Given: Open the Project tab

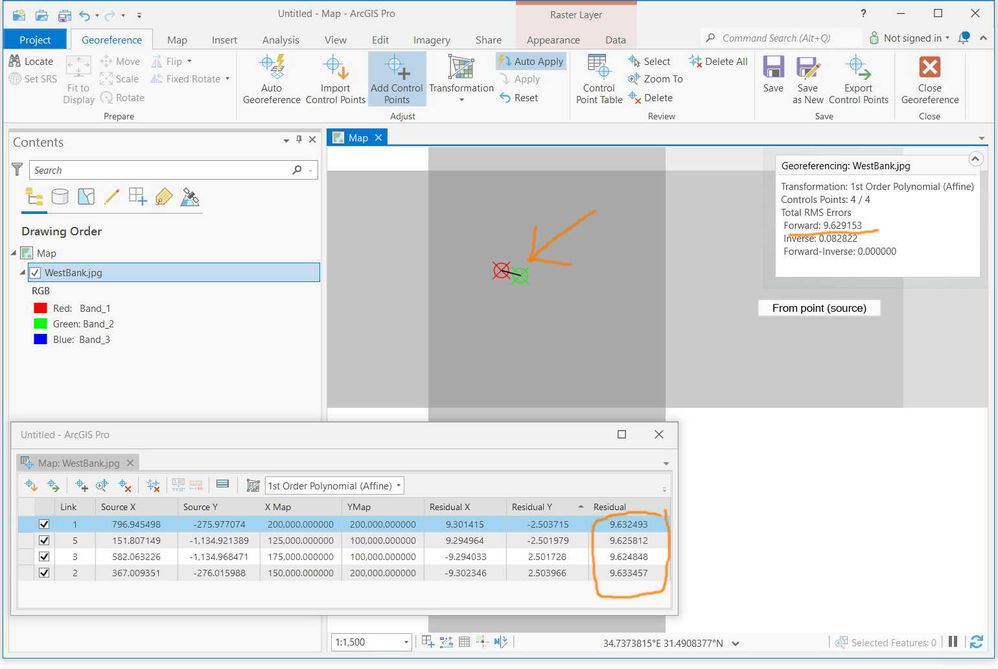Looking at the screenshot, I should pos(34,39).
